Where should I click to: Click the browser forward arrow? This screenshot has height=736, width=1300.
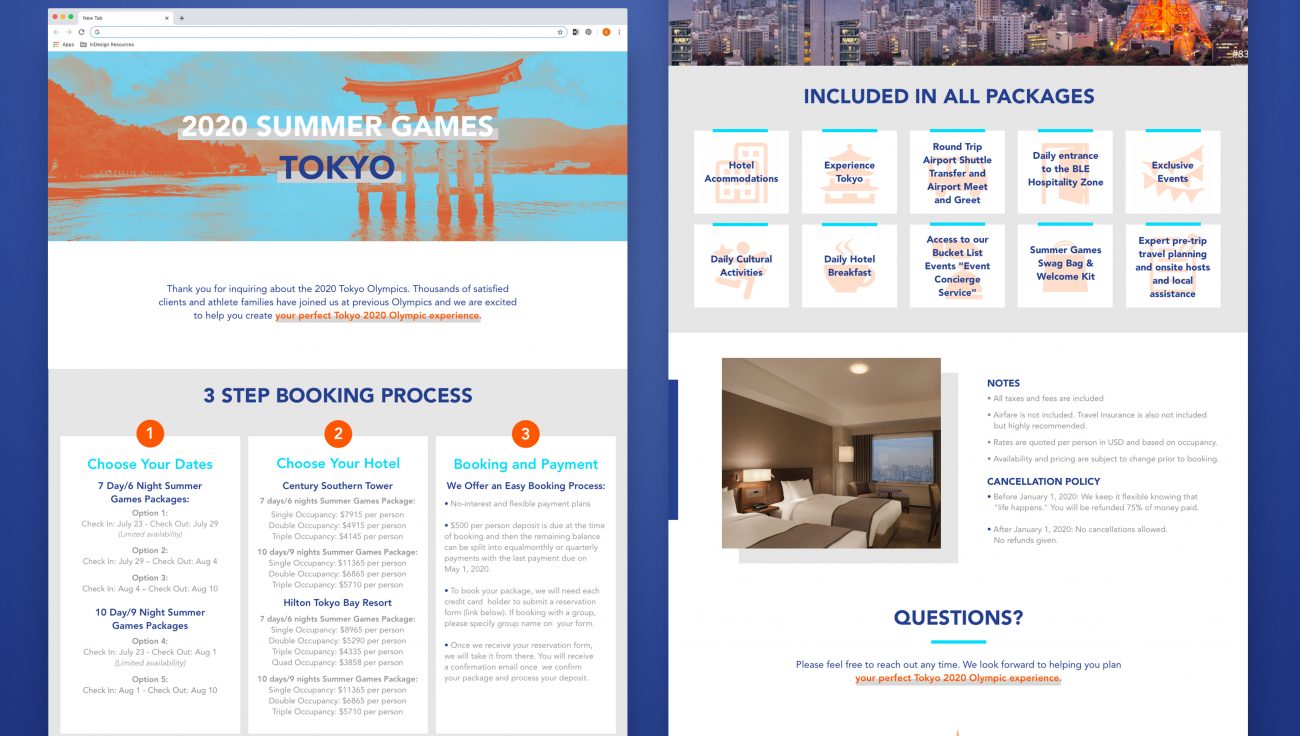pyautogui.click(x=69, y=32)
